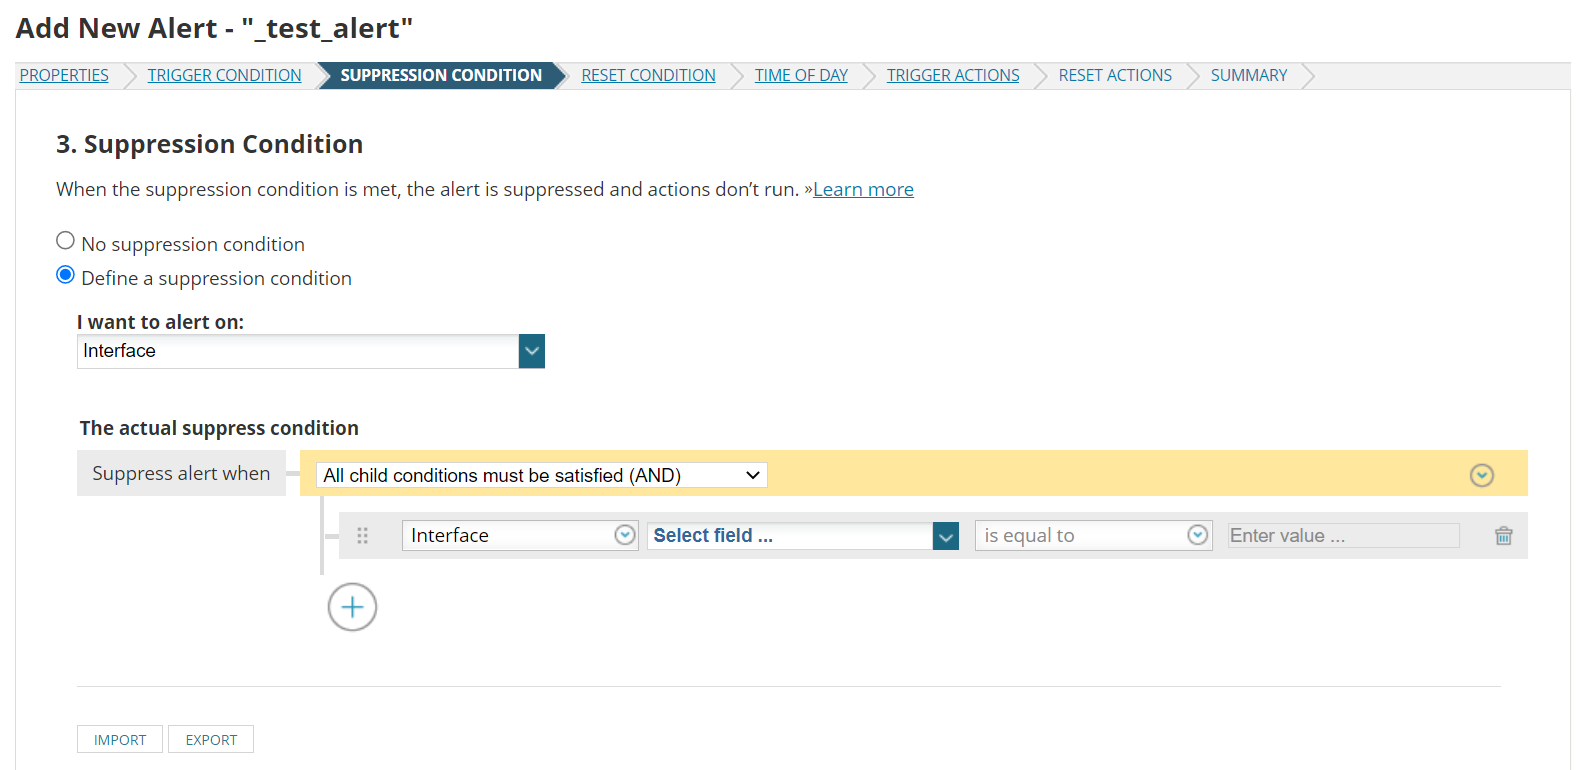This screenshot has height=770, width=1586.
Task: Focus the Enter value input field
Action: (x=1343, y=536)
